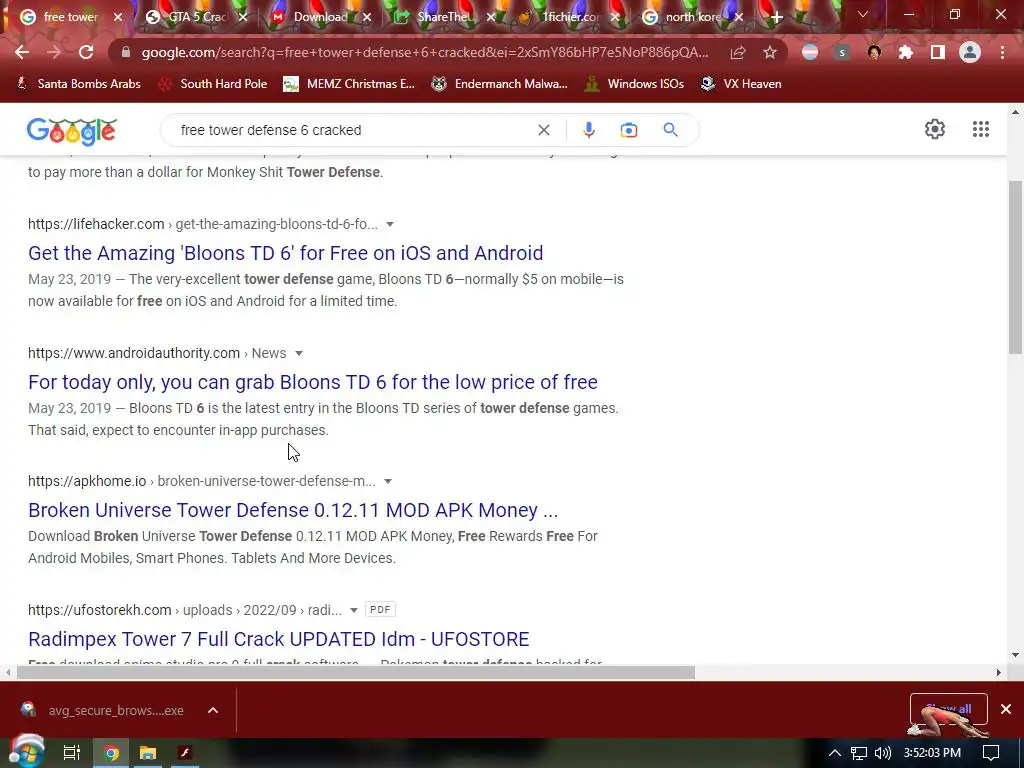The height and width of the screenshot is (768, 1024).
Task: Open the Chrome profile avatar
Action: point(970,52)
